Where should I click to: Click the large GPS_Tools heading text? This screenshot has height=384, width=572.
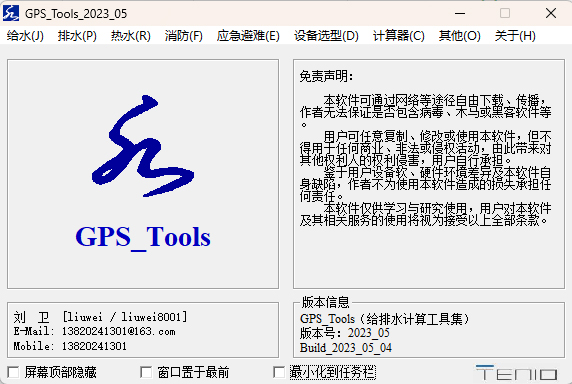tap(143, 237)
